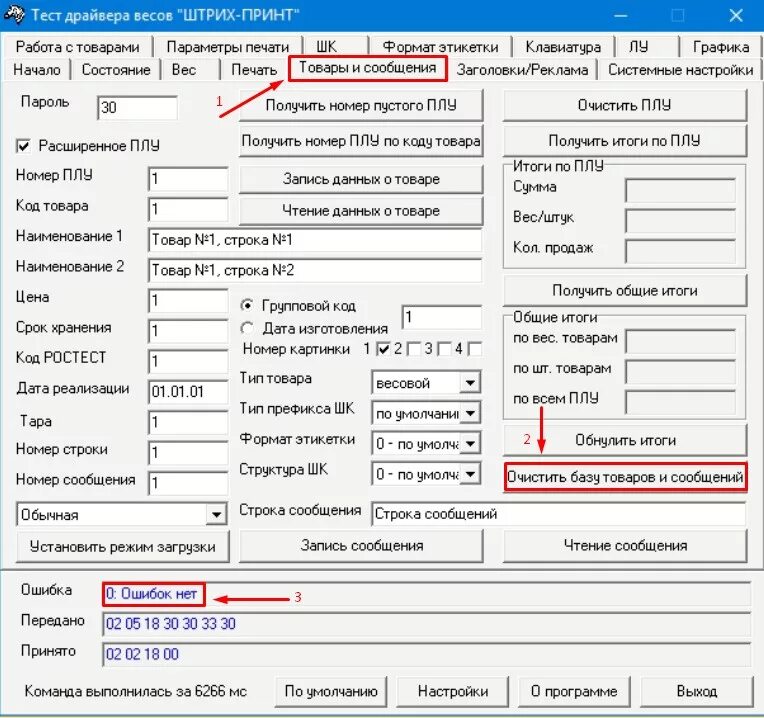Click the Номер строки input field
Viewport: 764px width, 718px height.
(x=188, y=453)
